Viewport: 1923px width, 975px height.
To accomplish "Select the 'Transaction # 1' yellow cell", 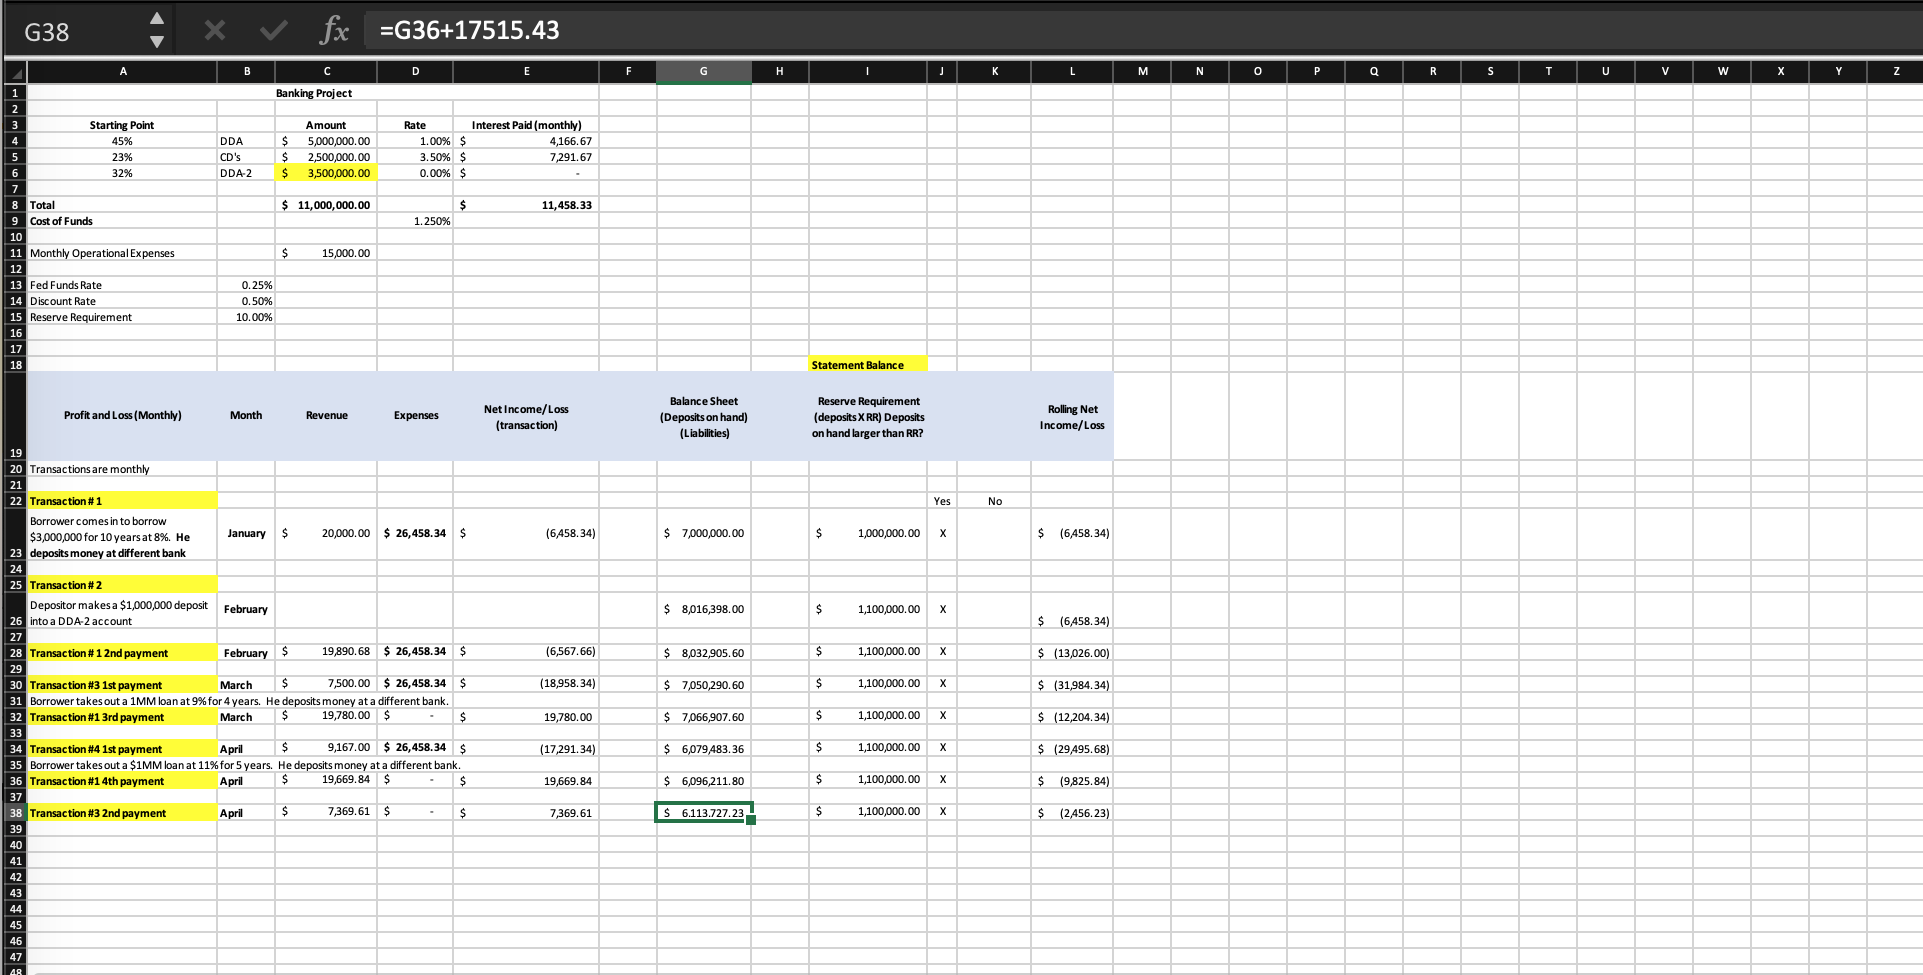I will point(122,501).
